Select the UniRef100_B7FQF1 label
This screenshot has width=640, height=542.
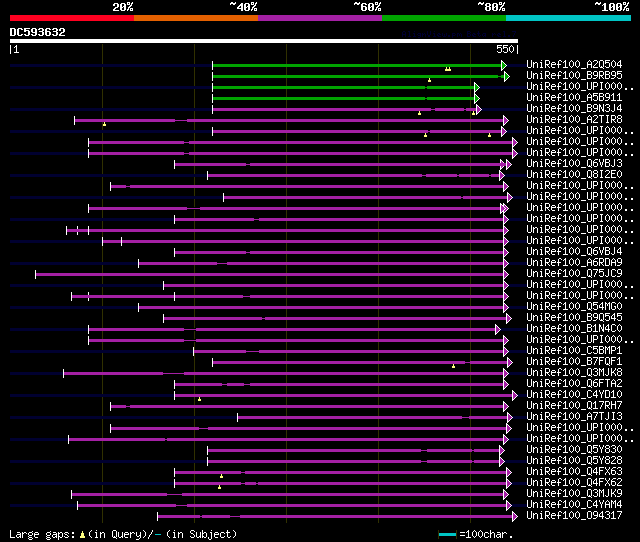coord(574,362)
